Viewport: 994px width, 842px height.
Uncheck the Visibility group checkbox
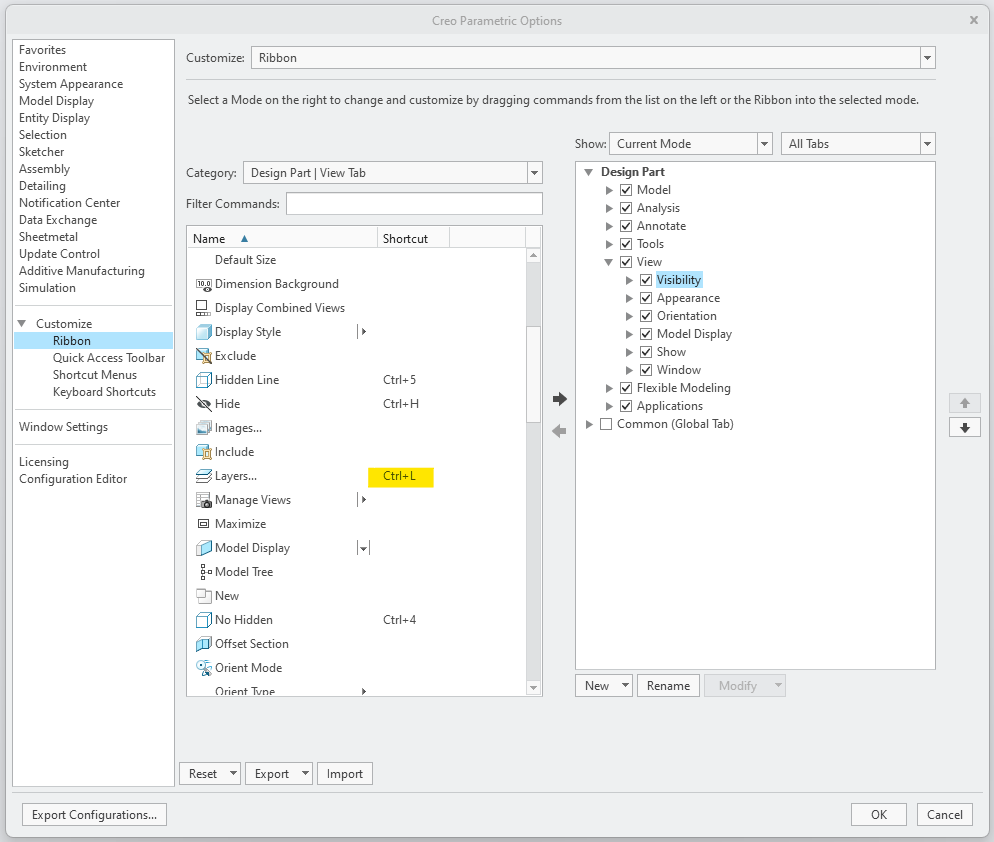[646, 280]
